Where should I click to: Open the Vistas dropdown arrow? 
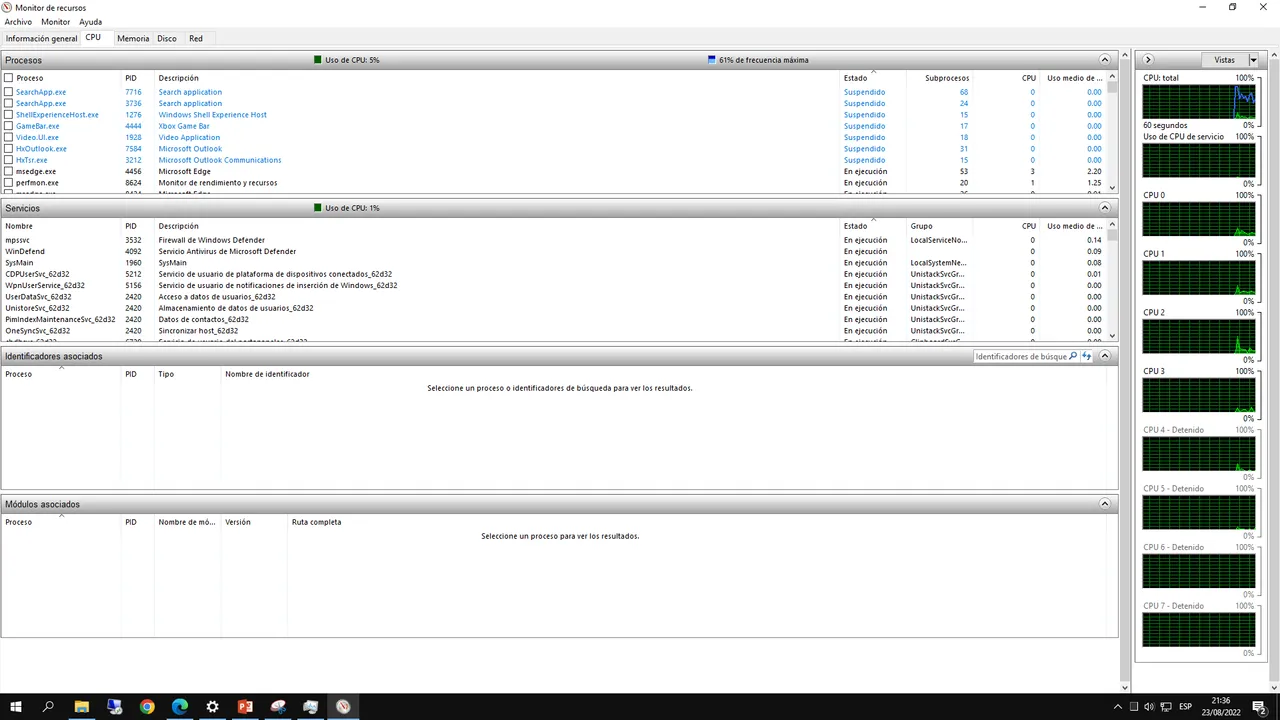point(1253,60)
